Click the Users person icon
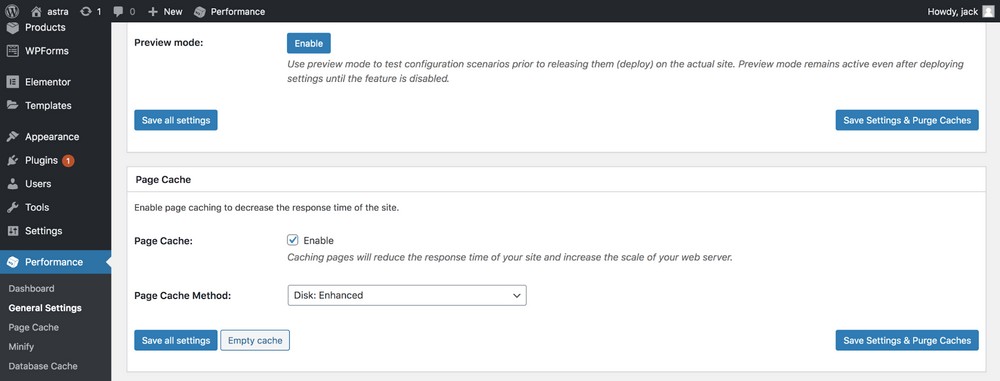The height and width of the screenshot is (381, 1000). click(12, 184)
